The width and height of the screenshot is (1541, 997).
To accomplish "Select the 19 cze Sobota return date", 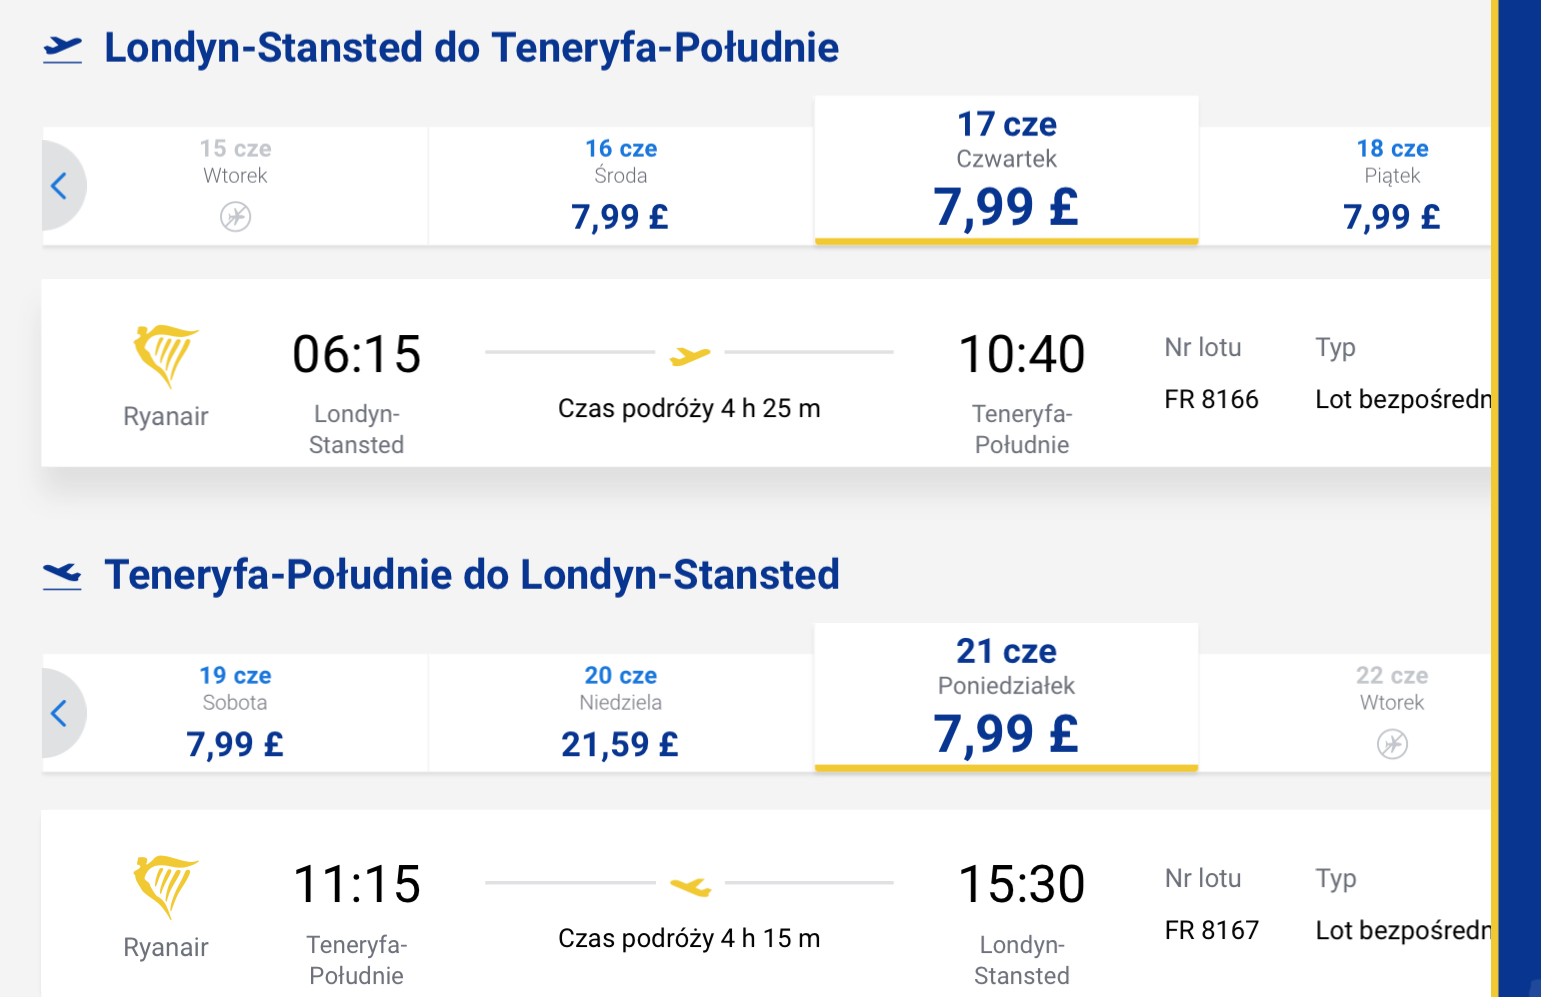I will (x=235, y=713).
